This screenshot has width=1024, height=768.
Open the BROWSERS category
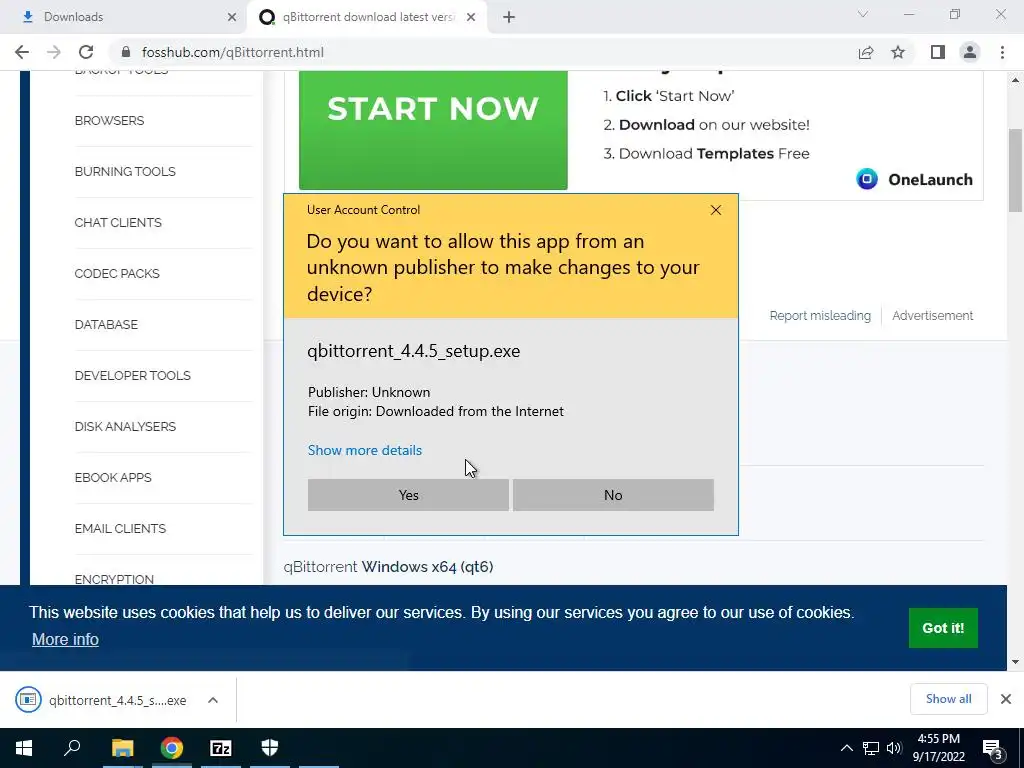[109, 121]
